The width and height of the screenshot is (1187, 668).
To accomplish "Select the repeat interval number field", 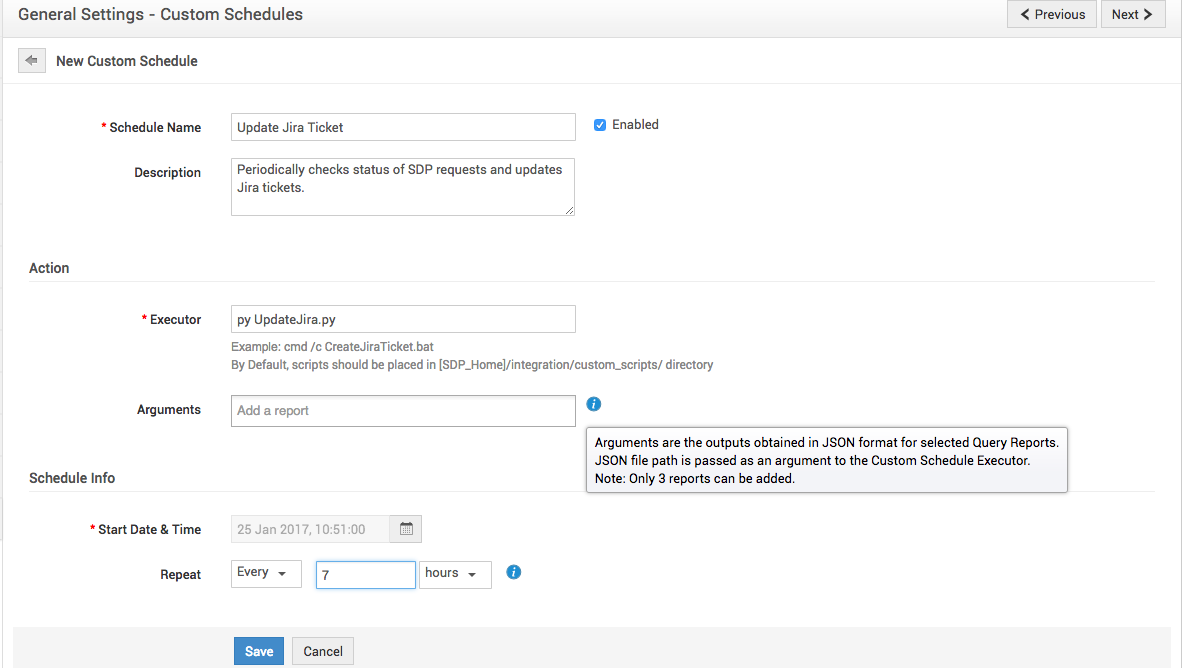I will click(365, 575).
